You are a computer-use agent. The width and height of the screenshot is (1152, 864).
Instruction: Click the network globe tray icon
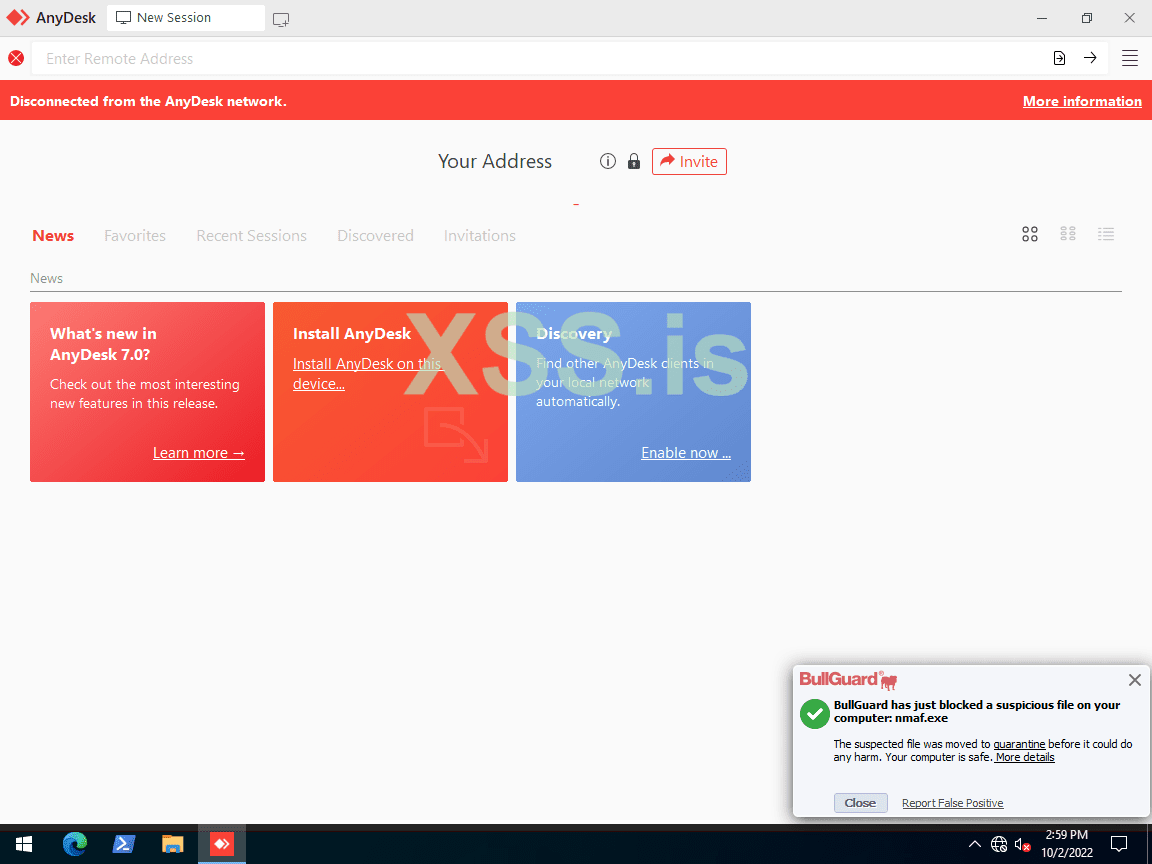pyautogui.click(x=998, y=844)
